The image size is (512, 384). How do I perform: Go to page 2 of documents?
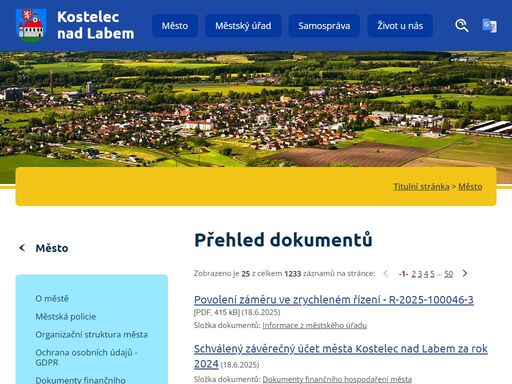(x=414, y=274)
